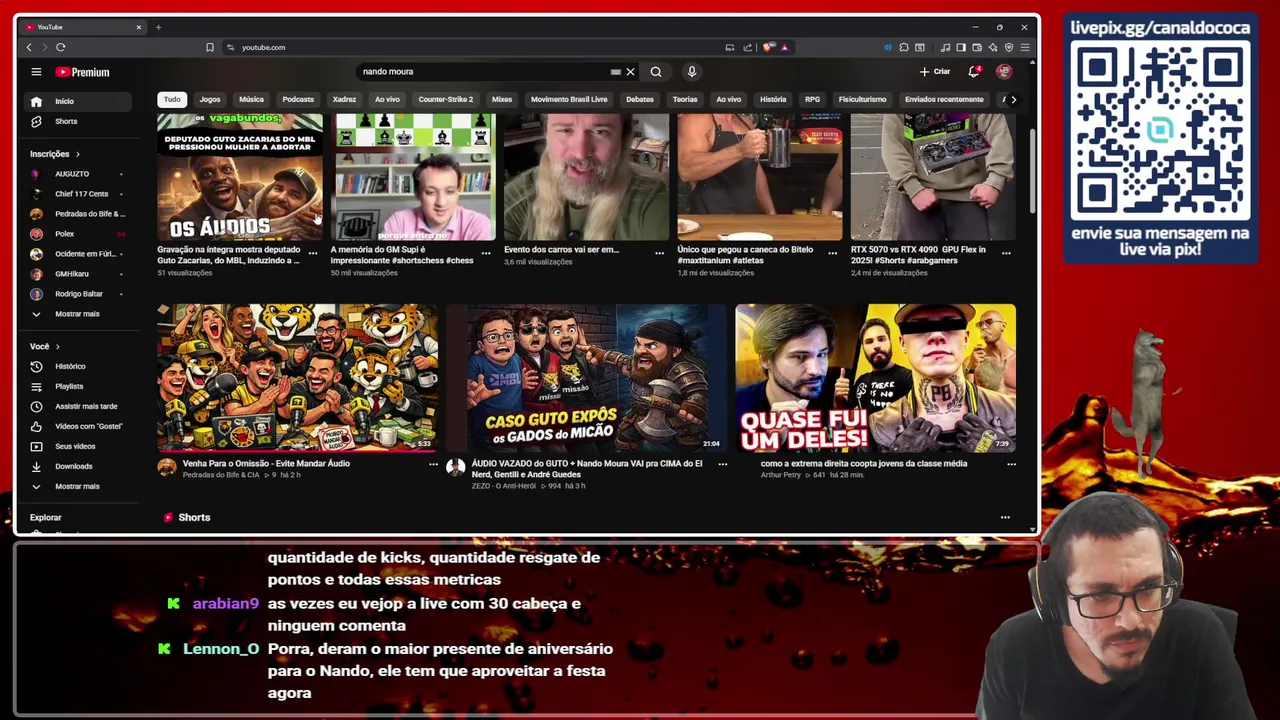Open the AUGUZTO subscription channel

coord(78,174)
